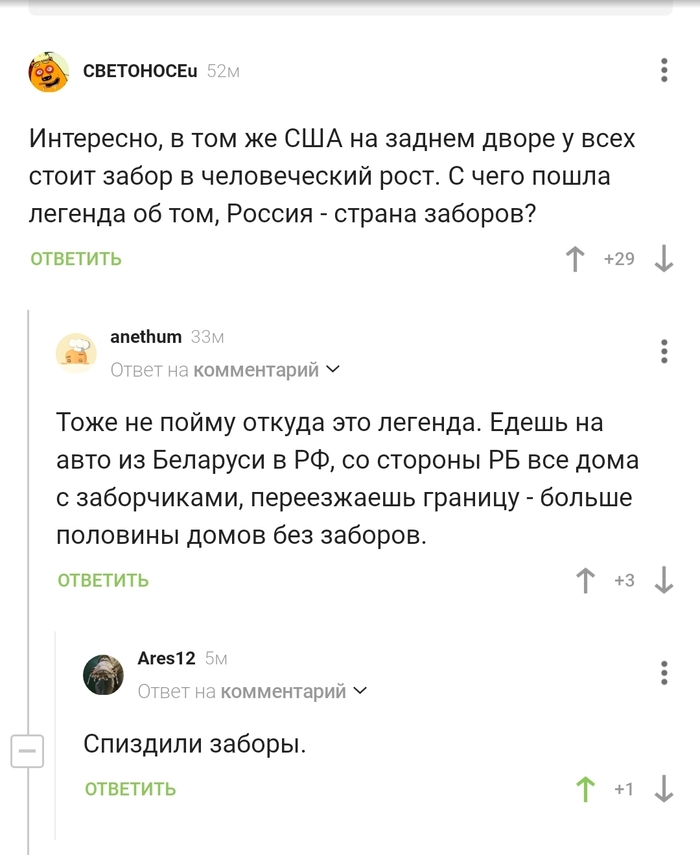The width and height of the screenshot is (700, 855).
Task: Open options menu for anethum's comment
Action: coord(662,350)
